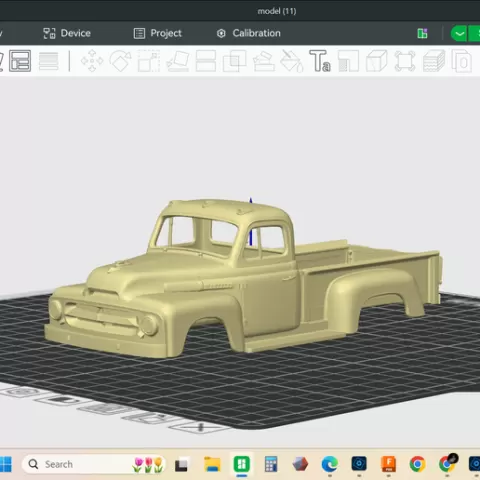Launch Microsoft Edge from the taskbar

pyautogui.click(x=330, y=464)
